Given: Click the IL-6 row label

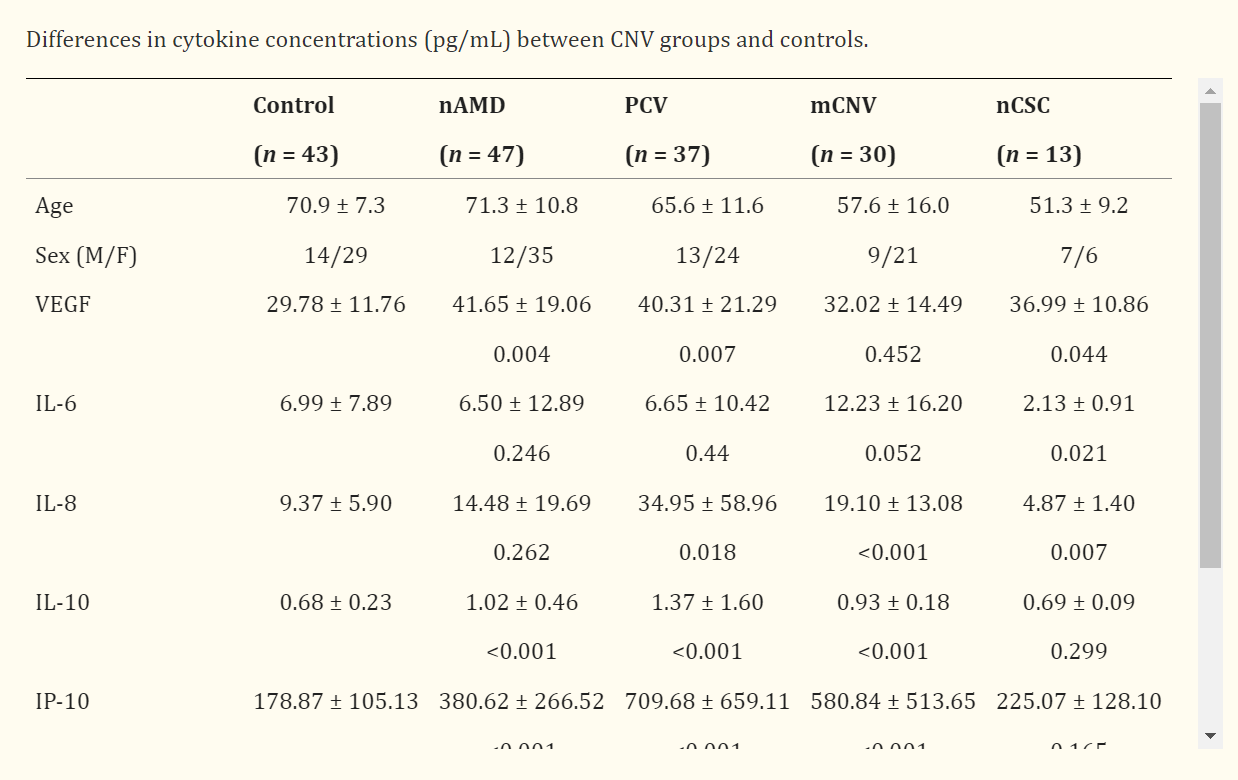Looking at the screenshot, I should point(56,404).
